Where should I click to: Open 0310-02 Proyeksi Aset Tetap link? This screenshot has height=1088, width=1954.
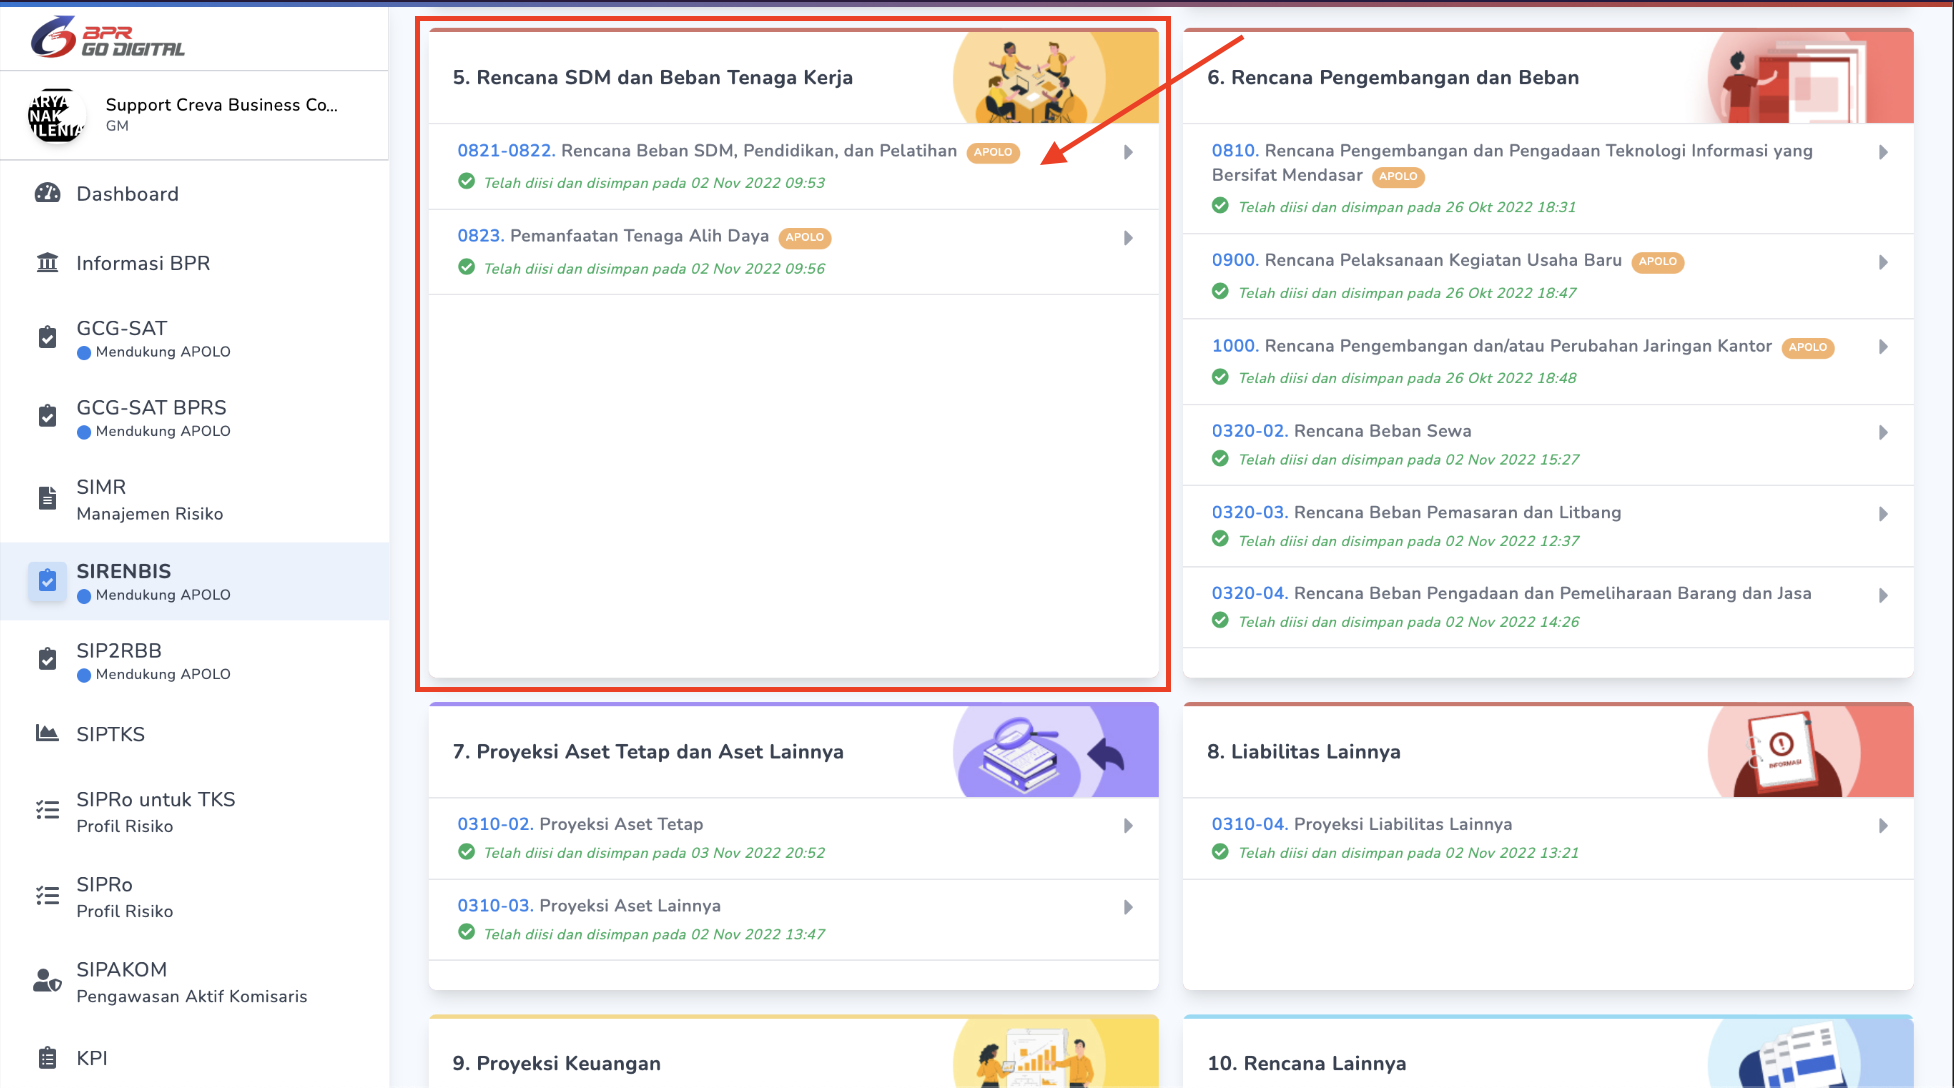[580, 824]
